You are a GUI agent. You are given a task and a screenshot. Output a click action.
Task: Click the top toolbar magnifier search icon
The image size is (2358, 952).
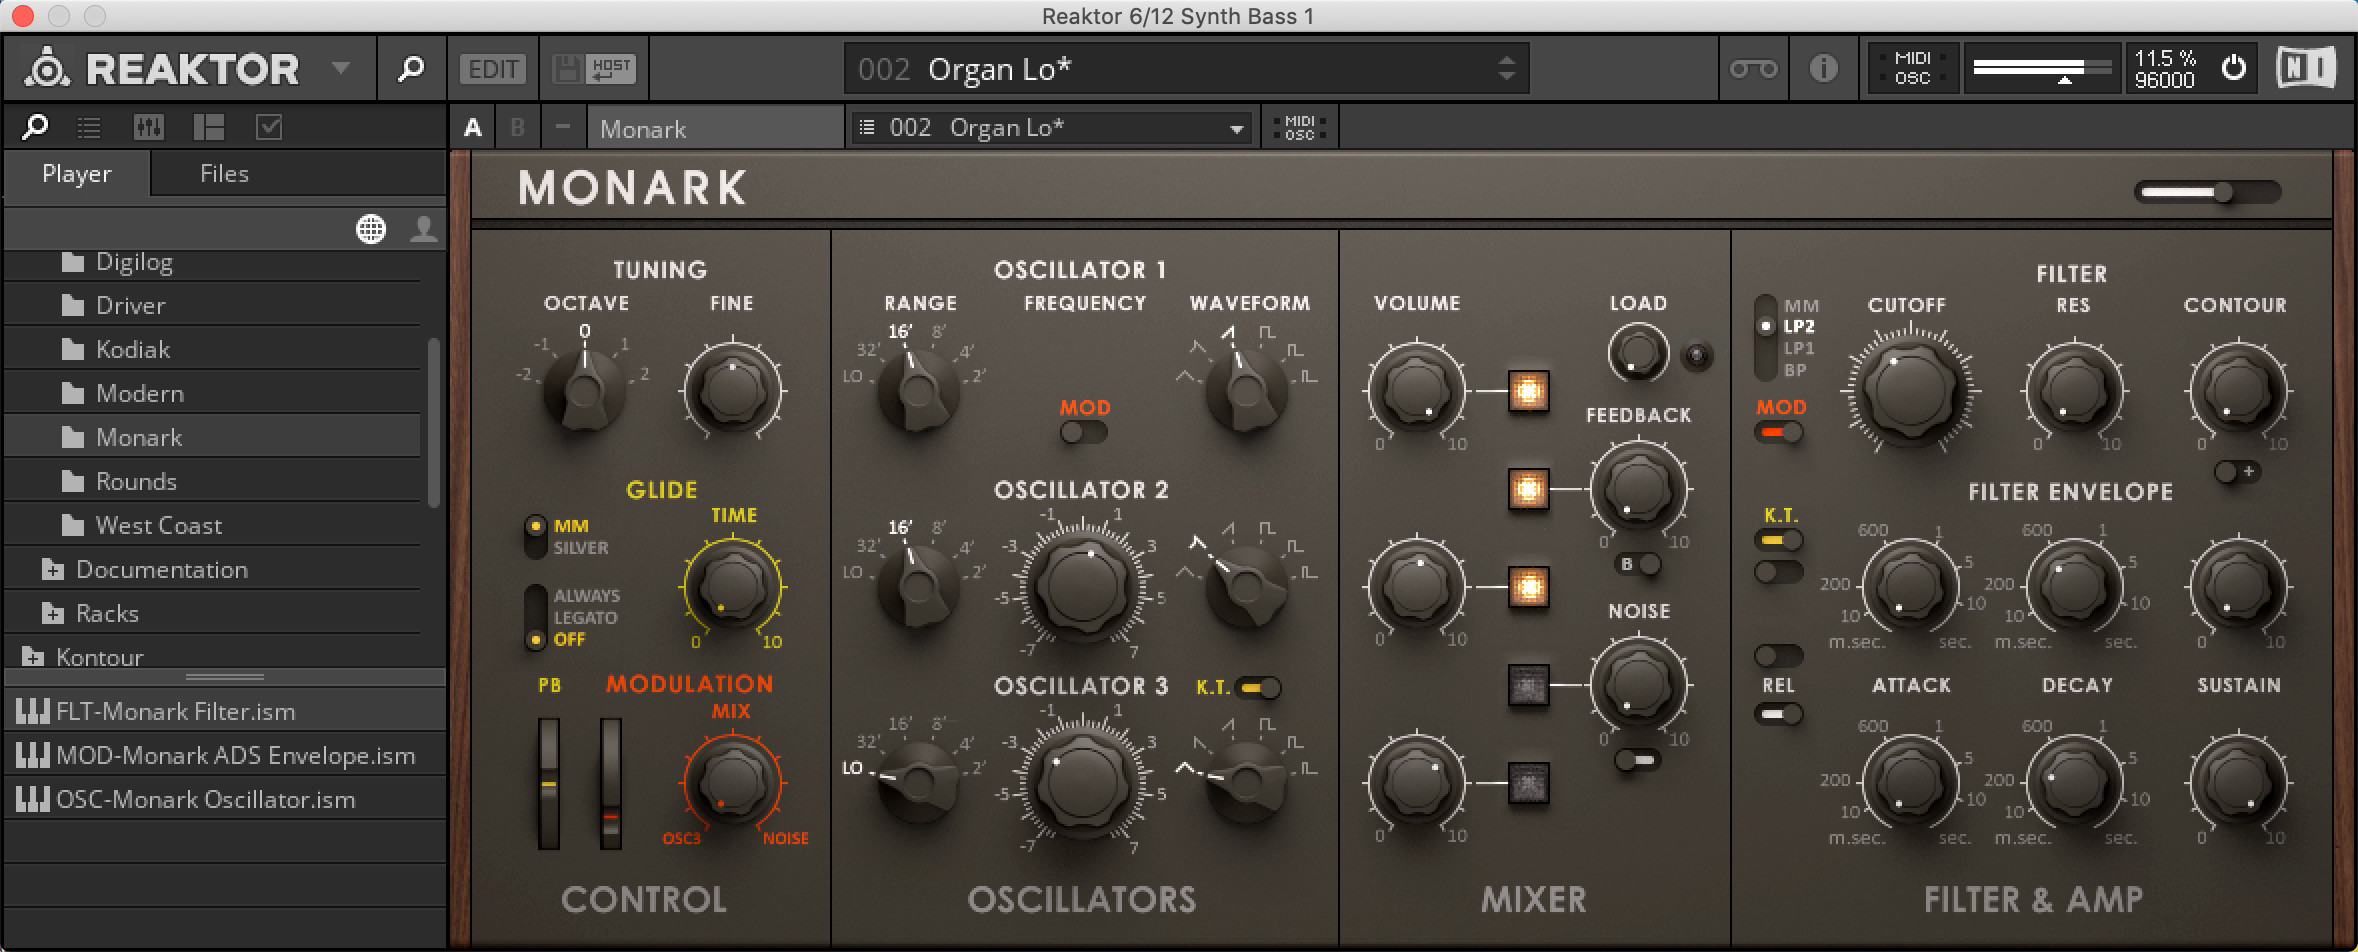(x=411, y=69)
